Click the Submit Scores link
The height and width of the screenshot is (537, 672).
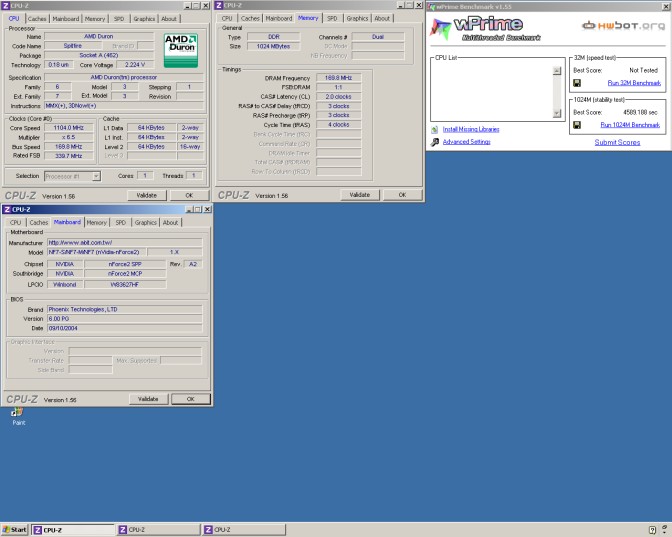(617, 142)
